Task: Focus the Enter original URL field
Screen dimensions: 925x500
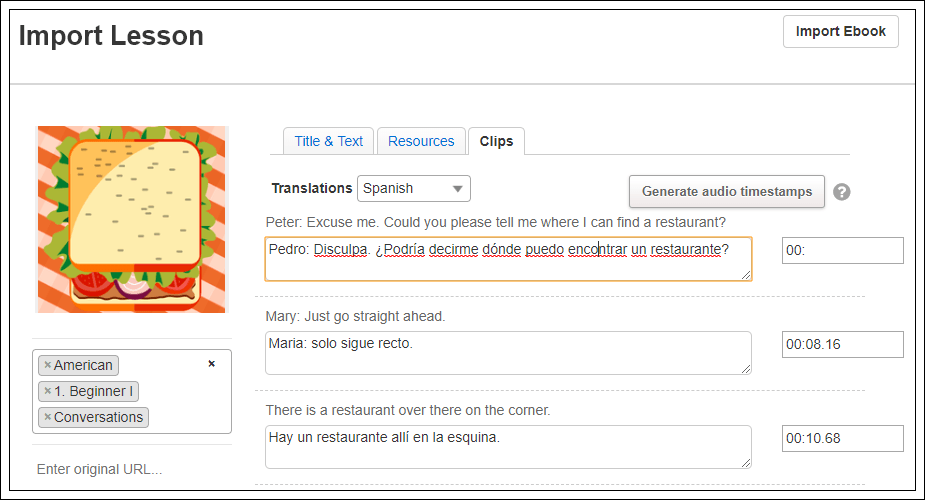Action: coord(132,469)
